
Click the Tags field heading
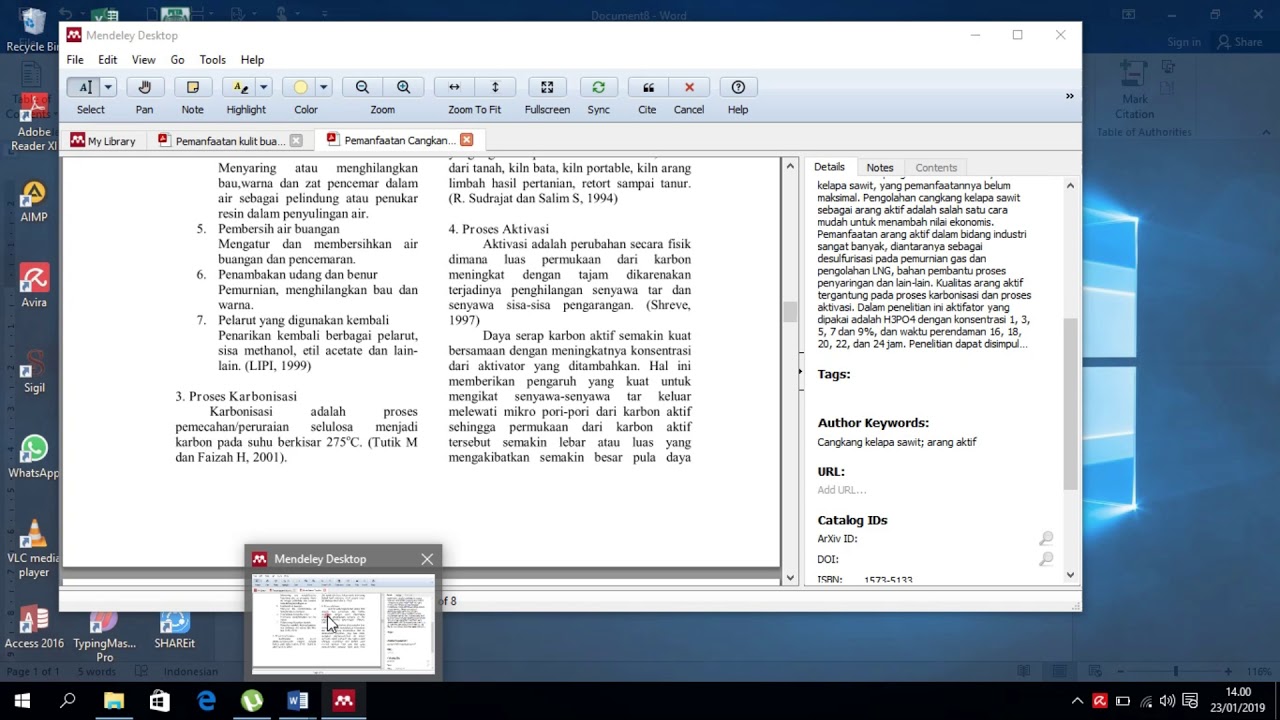pyautogui.click(x=834, y=374)
